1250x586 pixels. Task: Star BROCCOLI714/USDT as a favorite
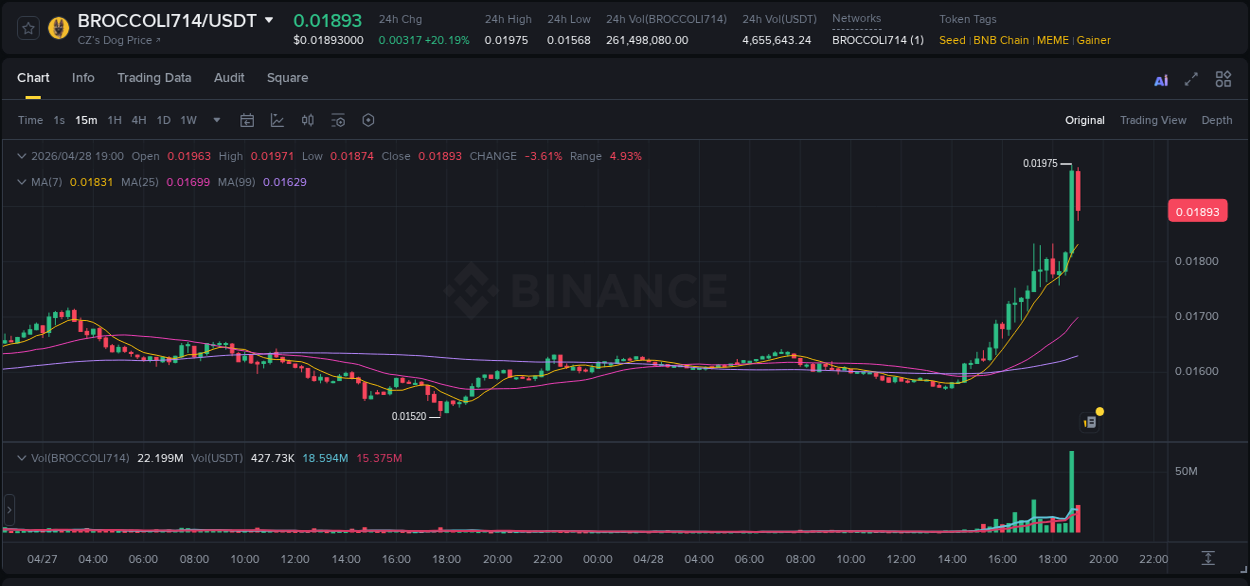click(28, 28)
